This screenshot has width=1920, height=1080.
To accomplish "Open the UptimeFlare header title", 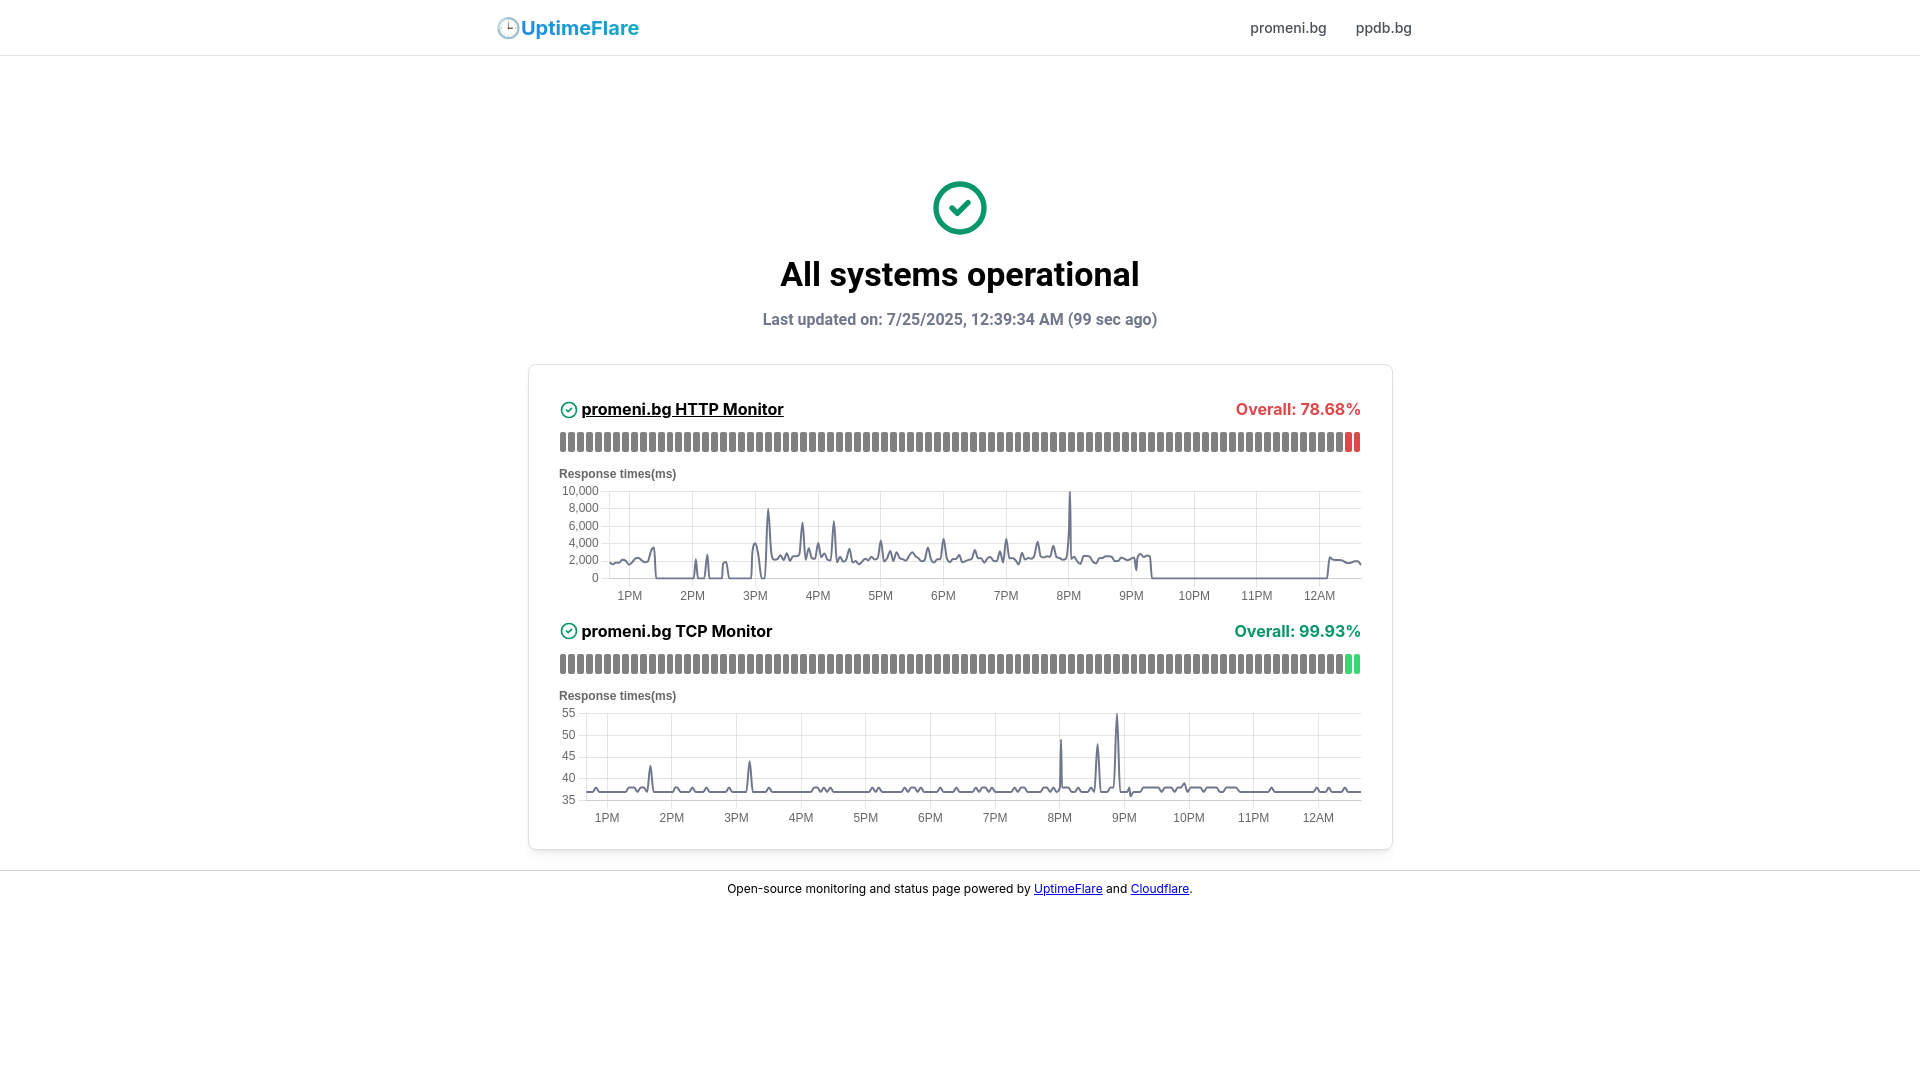I will 580,28.
